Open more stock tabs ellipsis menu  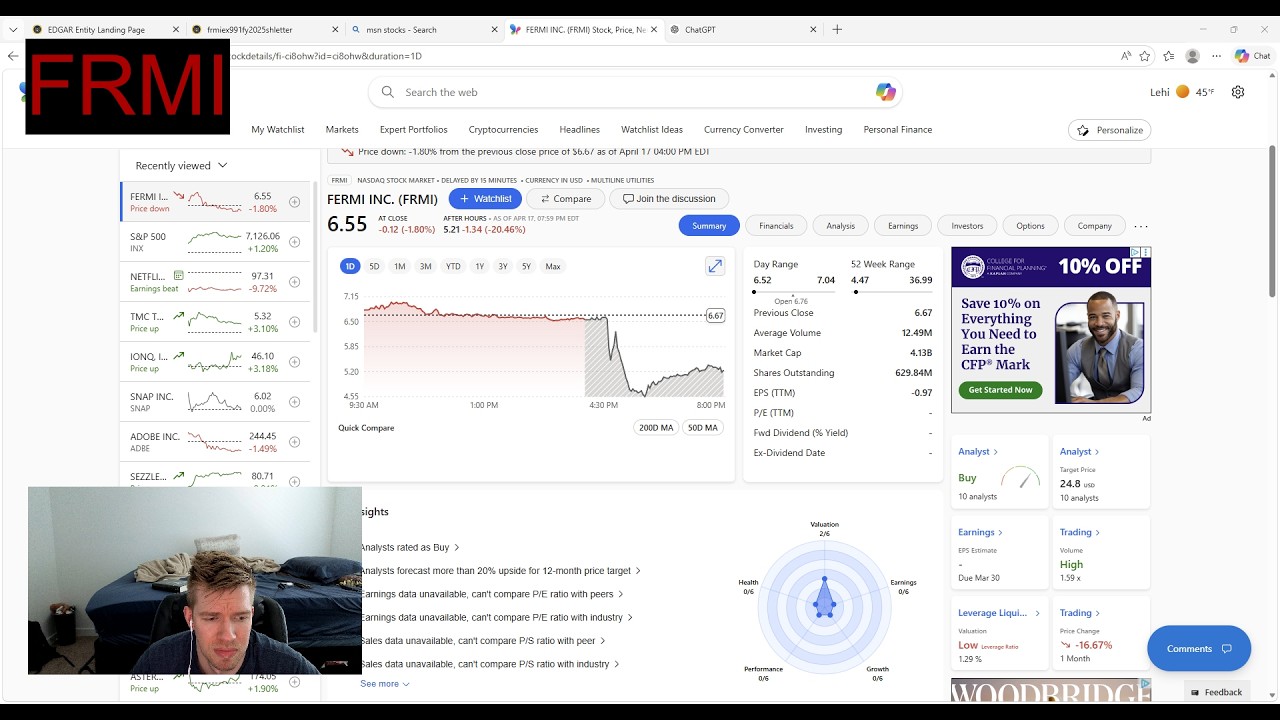click(1141, 226)
